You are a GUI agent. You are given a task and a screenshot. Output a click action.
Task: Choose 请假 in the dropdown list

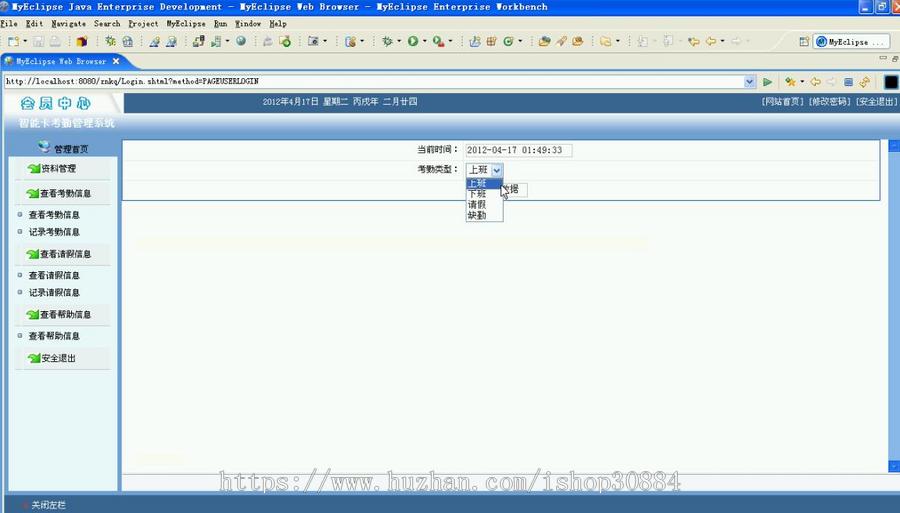click(x=484, y=205)
